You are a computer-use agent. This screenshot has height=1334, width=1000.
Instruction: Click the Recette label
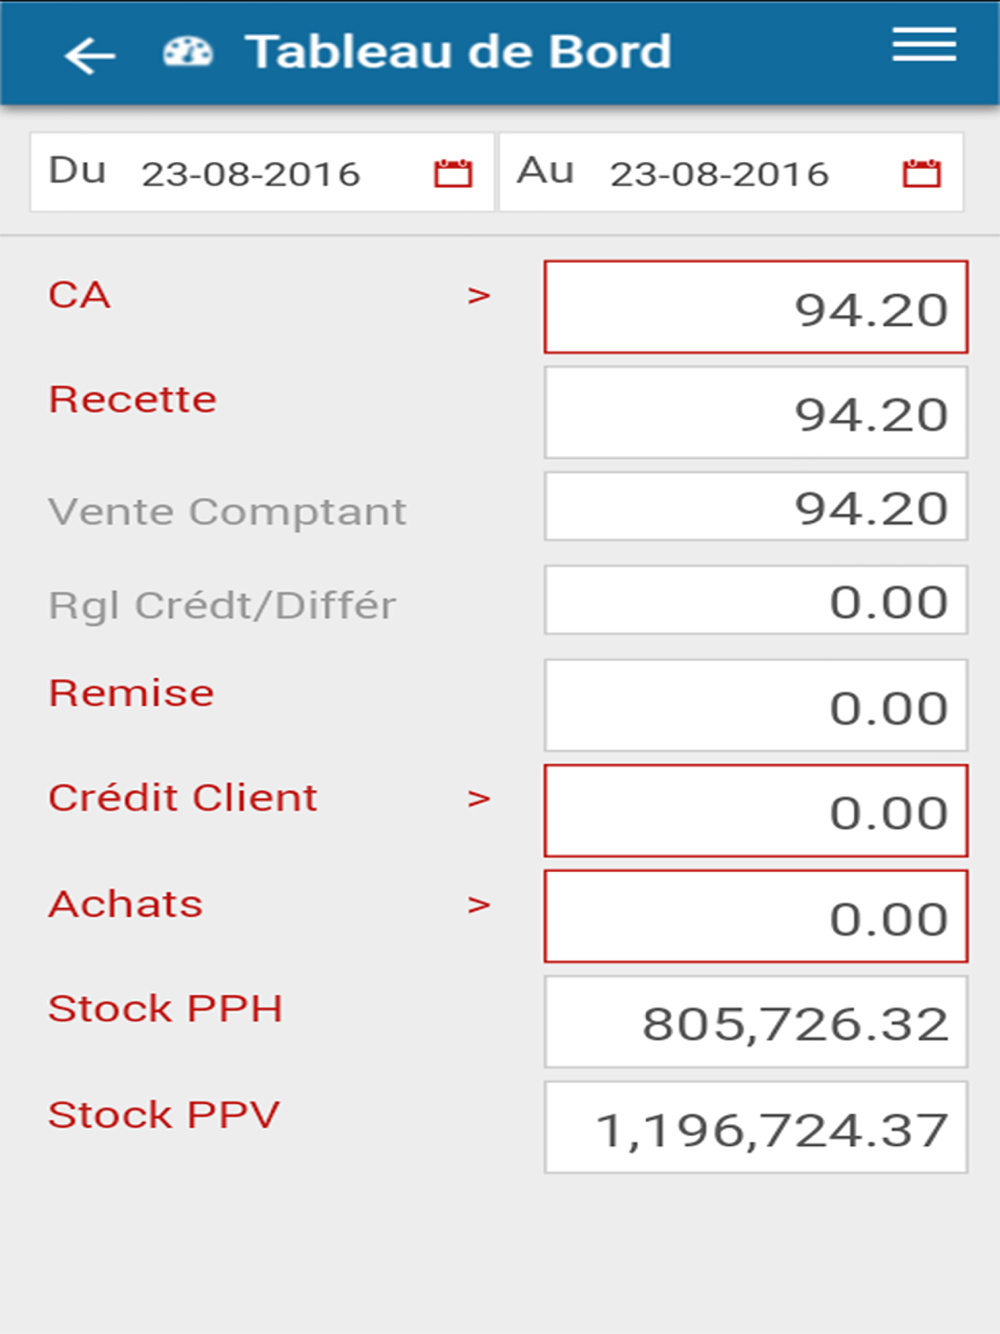point(132,400)
